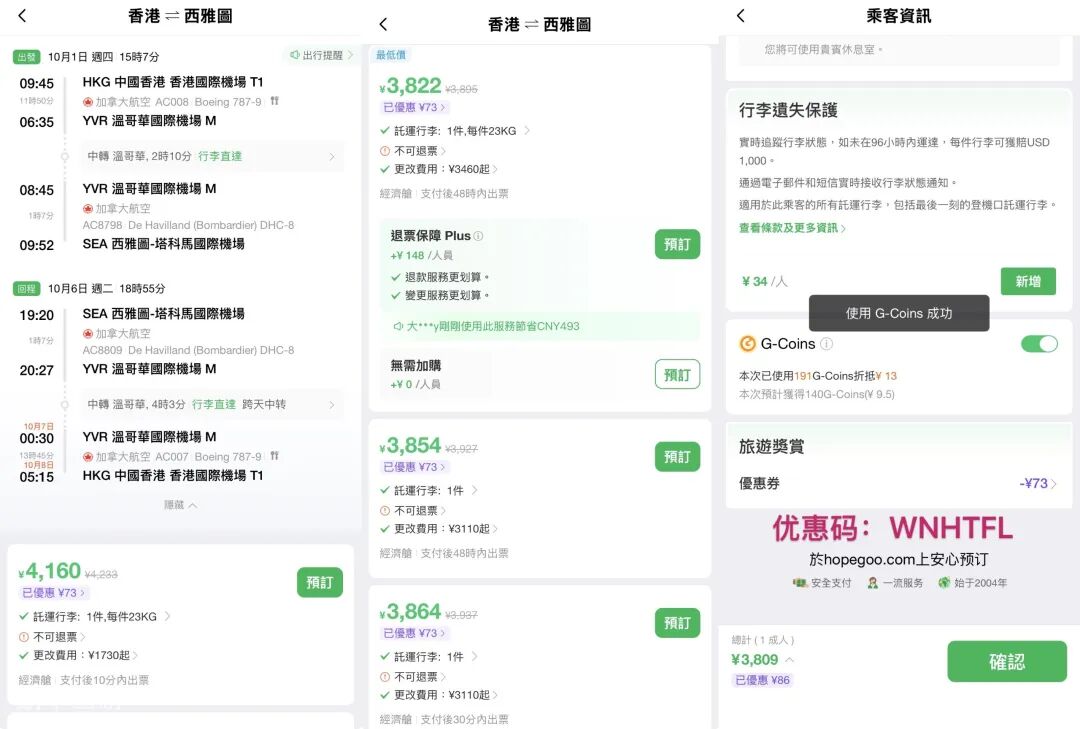Expand the 中轉 溫哥華 2時10分 layover details

tap(211, 156)
